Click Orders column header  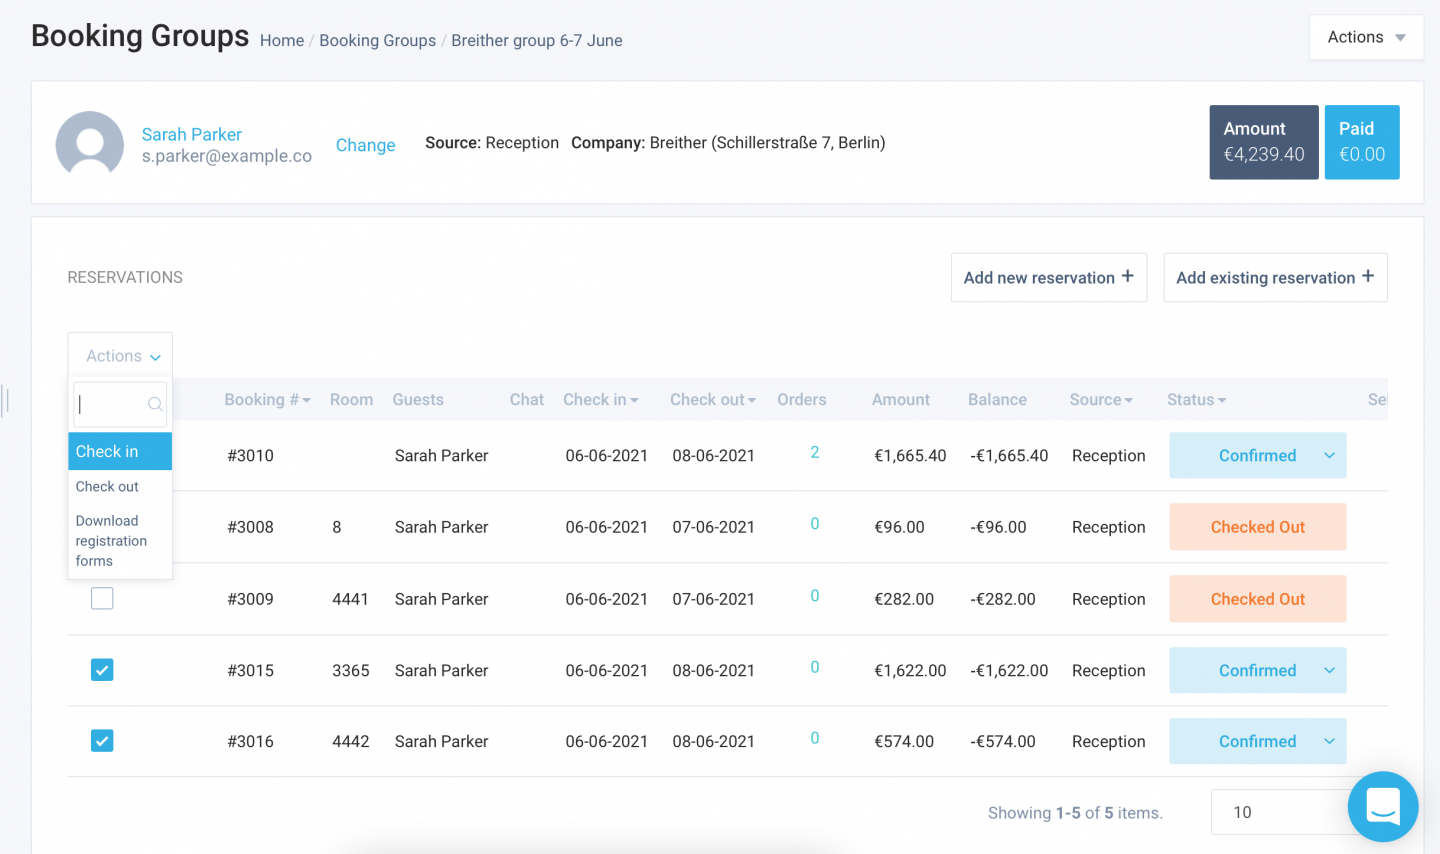pyautogui.click(x=802, y=399)
